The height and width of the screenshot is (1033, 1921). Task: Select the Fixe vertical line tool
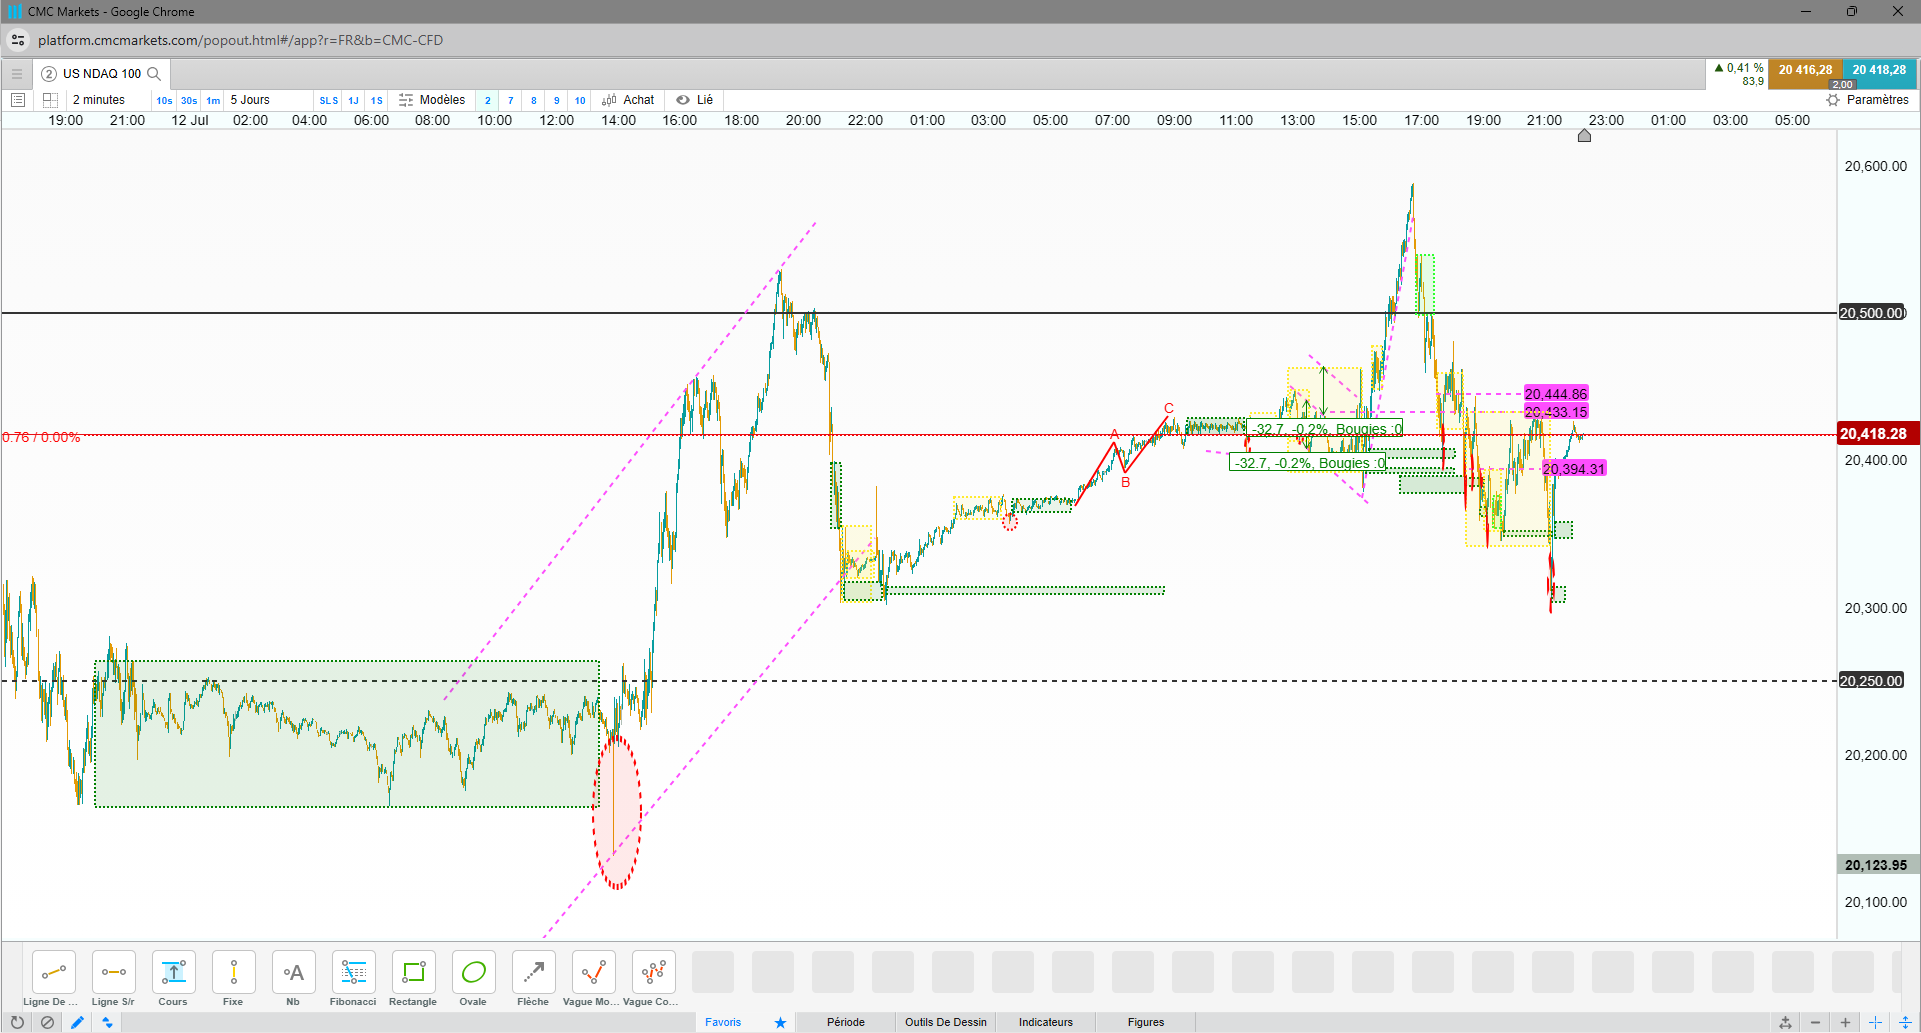click(x=233, y=979)
